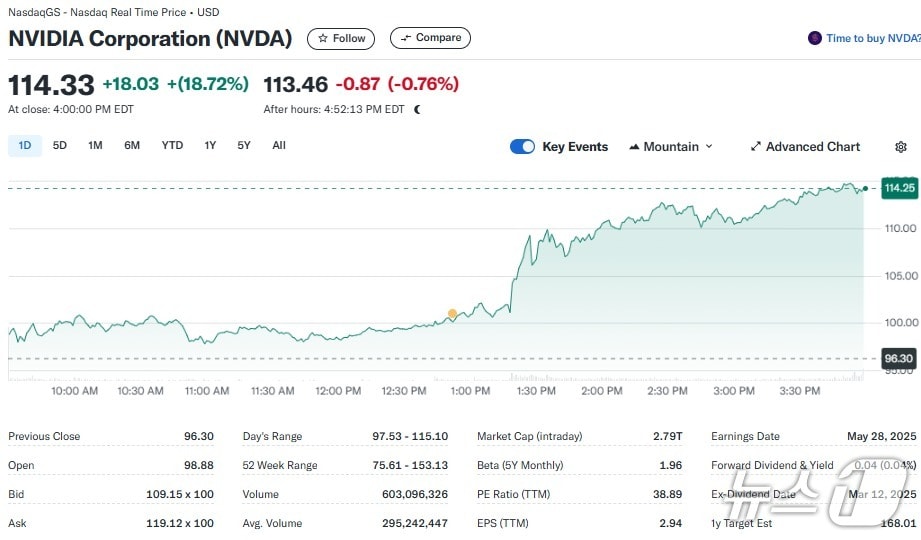The height and width of the screenshot is (540, 921).
Task: Switch to the 5D time range
Action: click(x=60, y=146)
